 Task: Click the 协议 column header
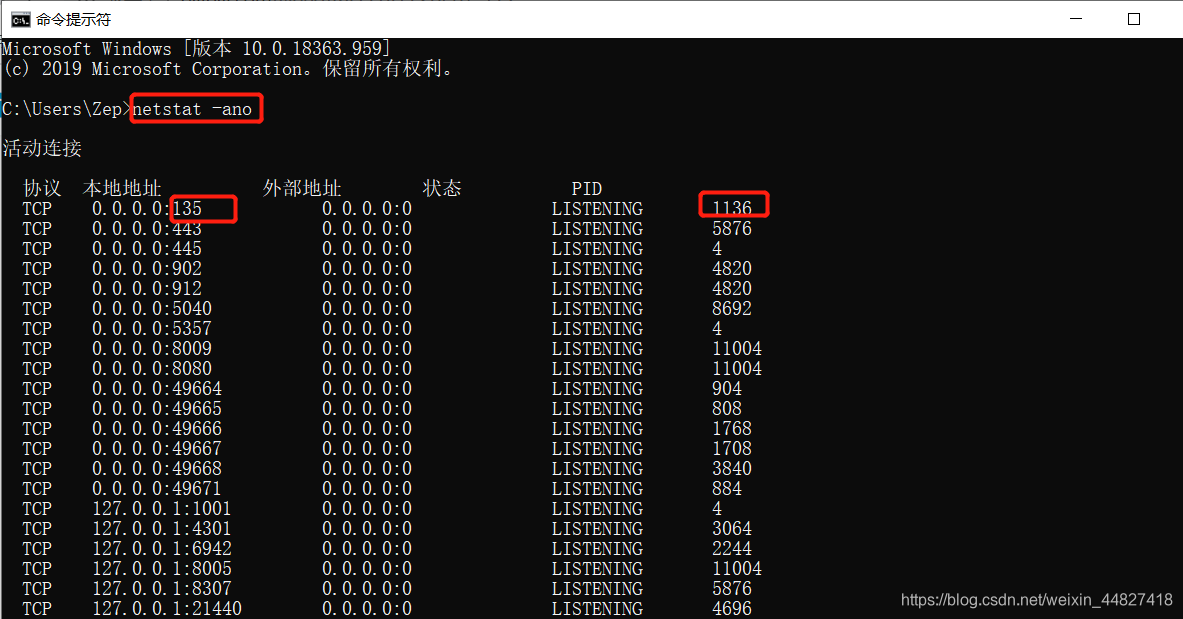(x=42, y=188)
